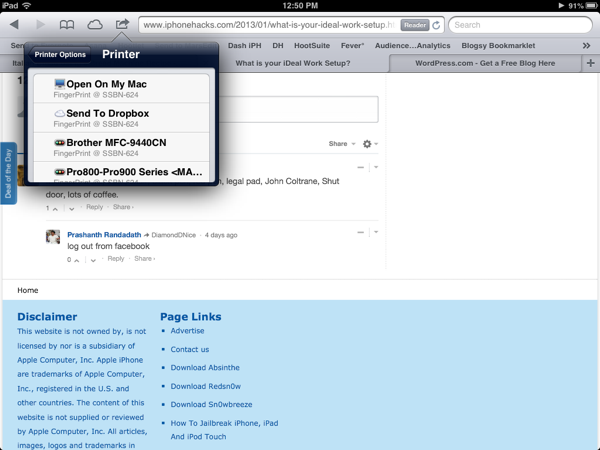Open a new tab with plus icon

(x=590, y=64)
